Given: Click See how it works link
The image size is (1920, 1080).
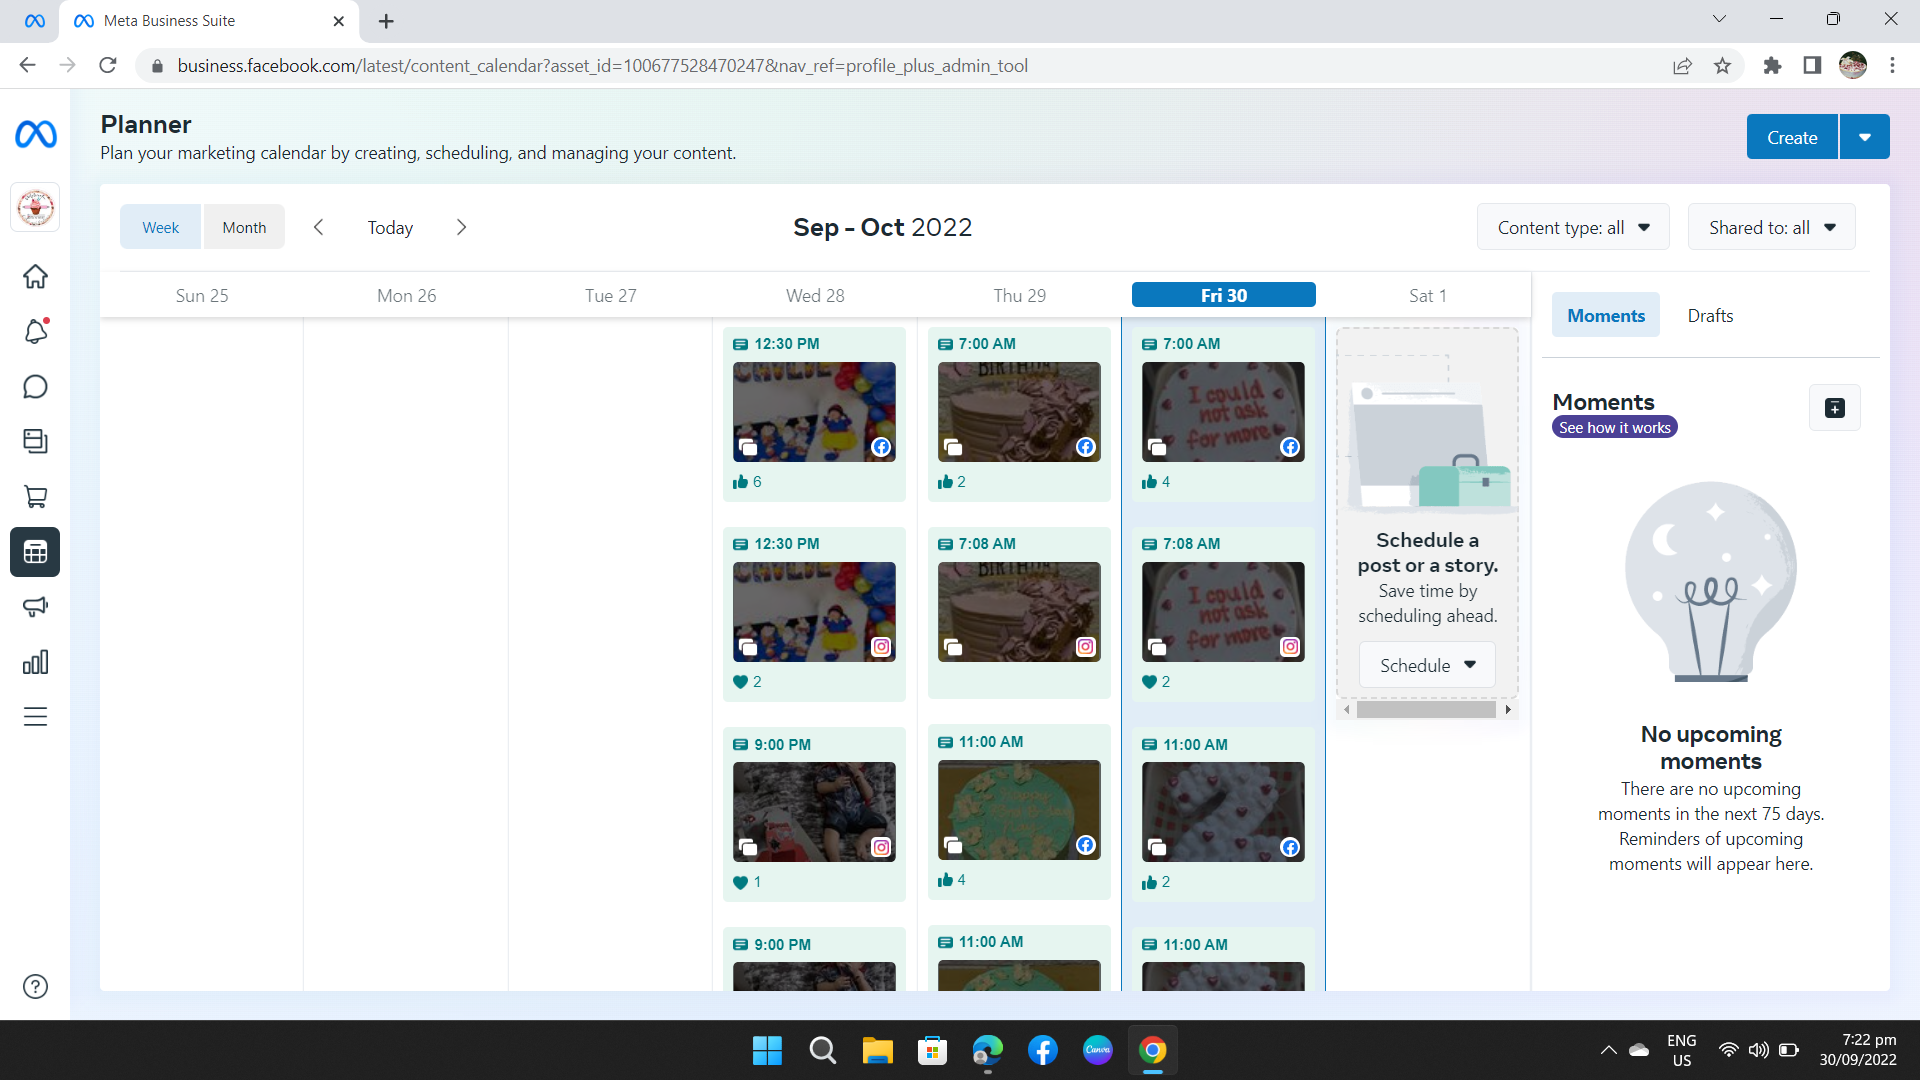Looking at the screenshot, I should tap(1614, 428).
